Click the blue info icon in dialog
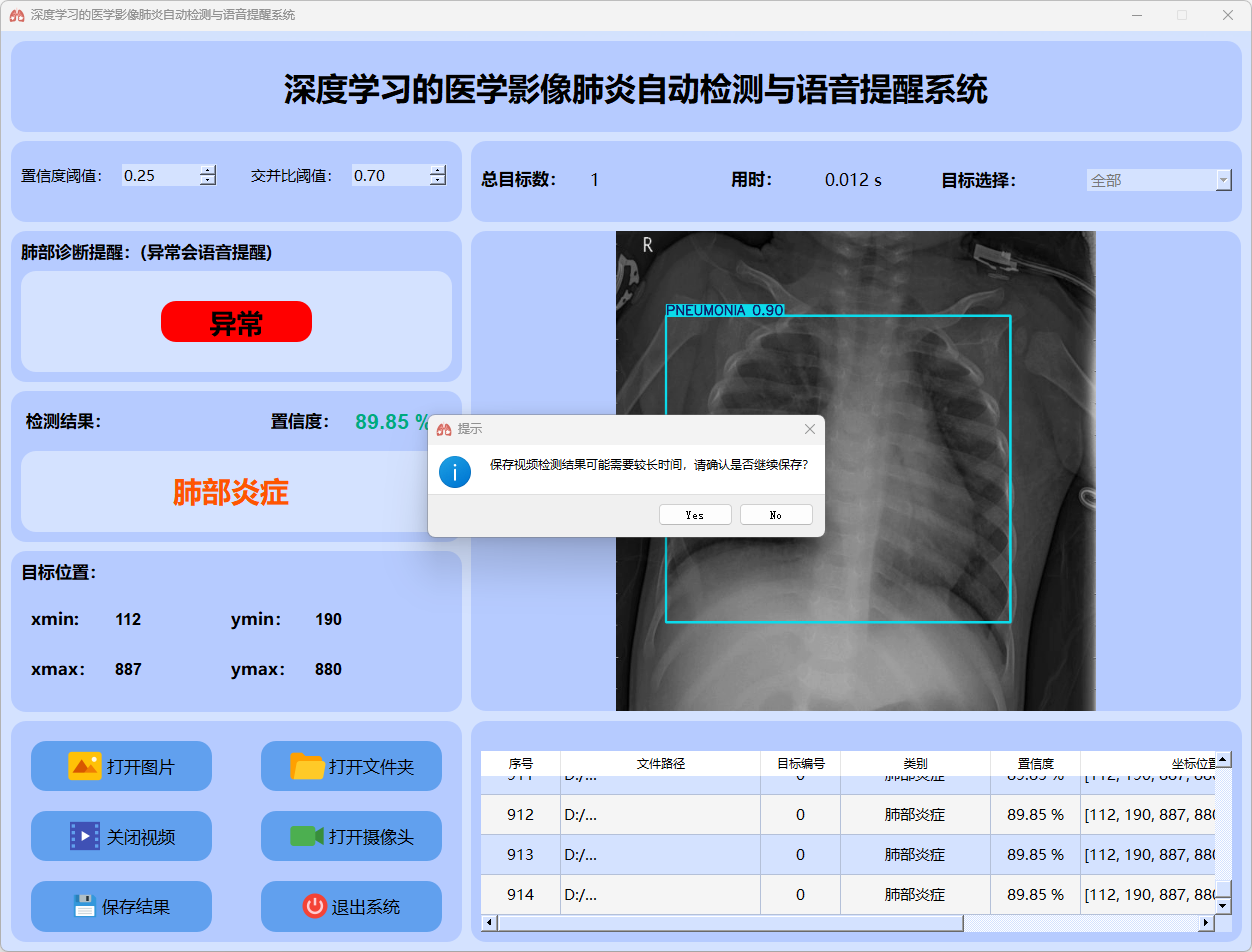1252x952 pixels. [455, 472]
